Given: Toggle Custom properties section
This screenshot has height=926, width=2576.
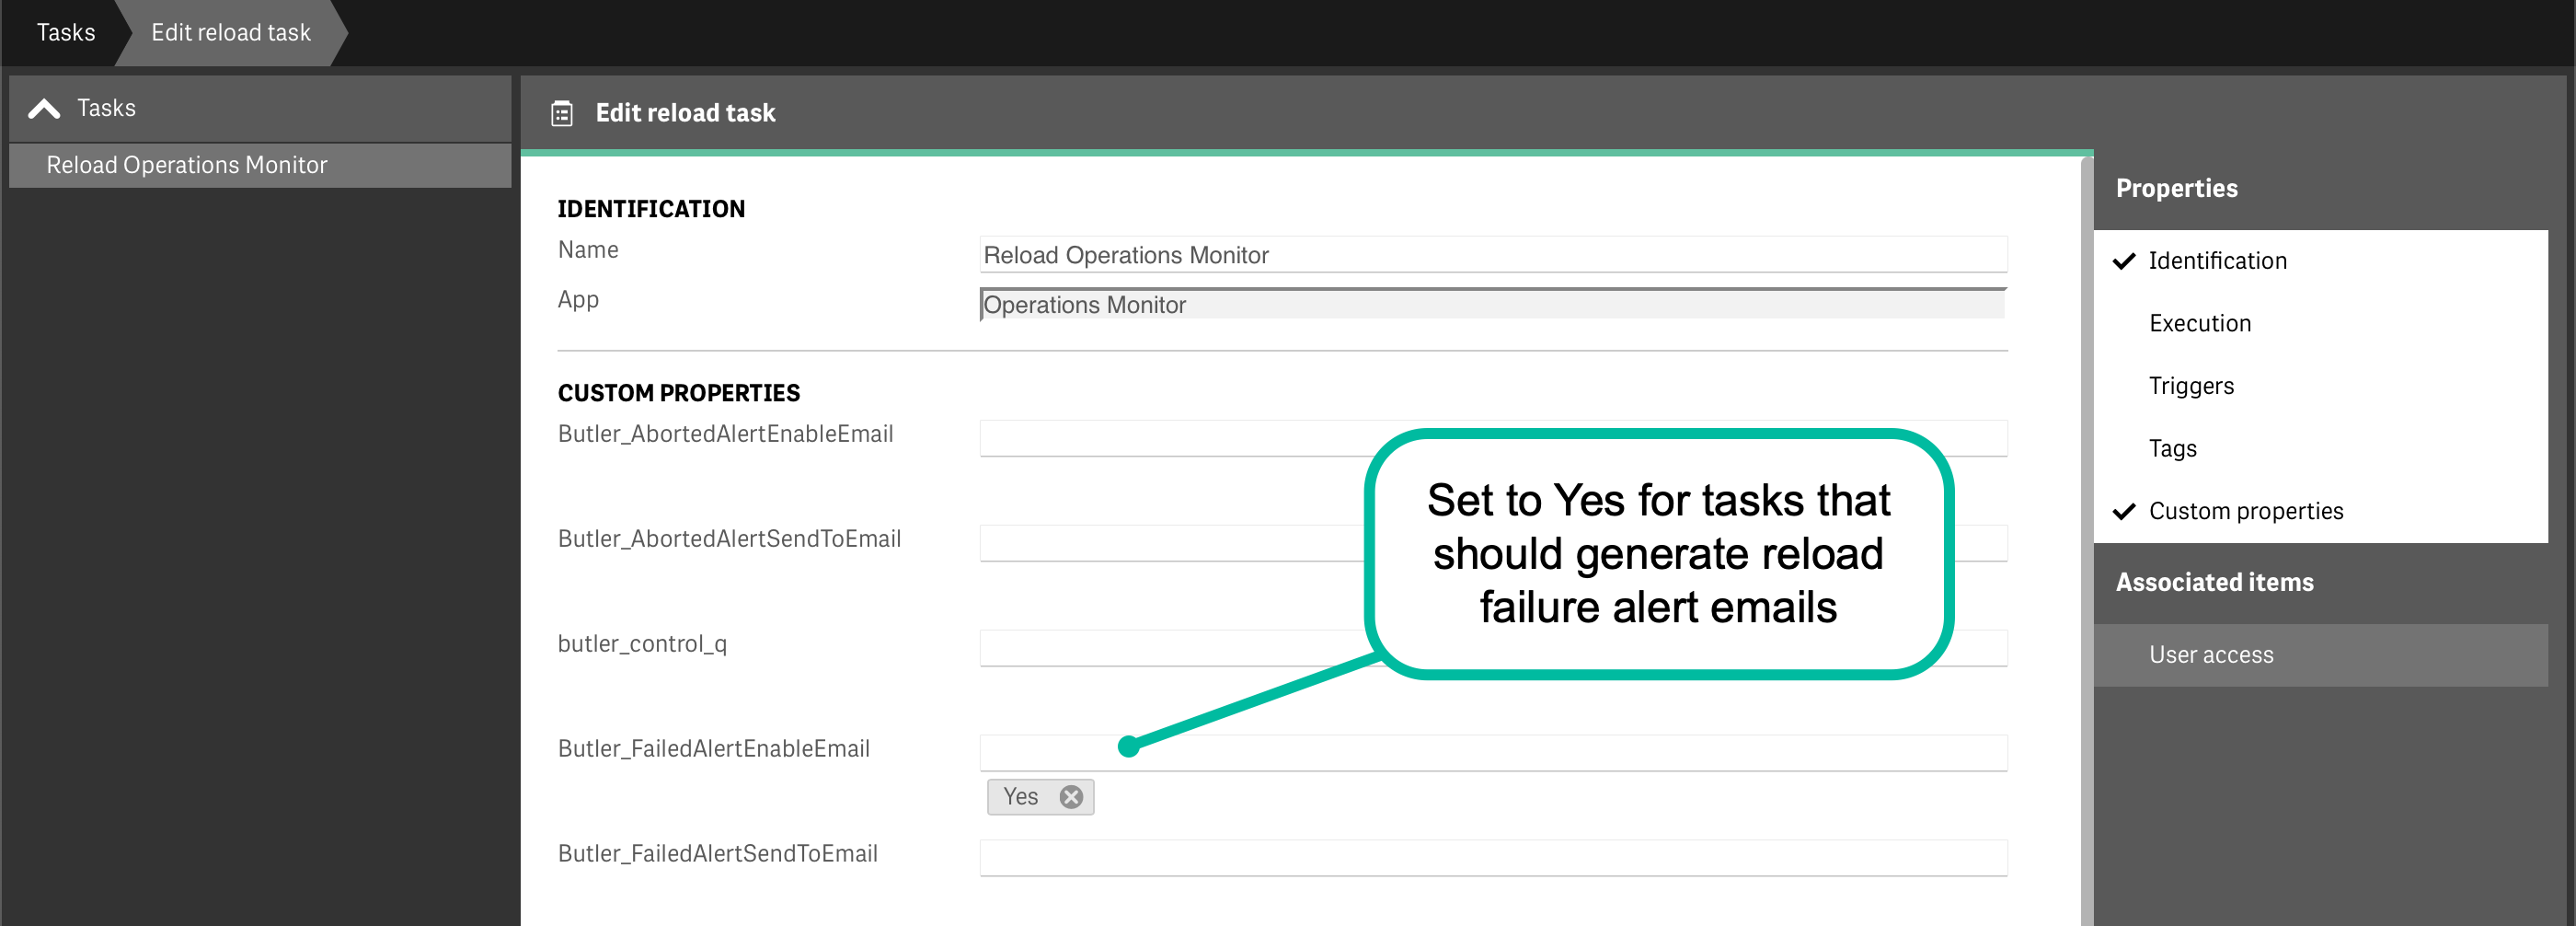Looking at the screenshot, I should point(2320,511).
